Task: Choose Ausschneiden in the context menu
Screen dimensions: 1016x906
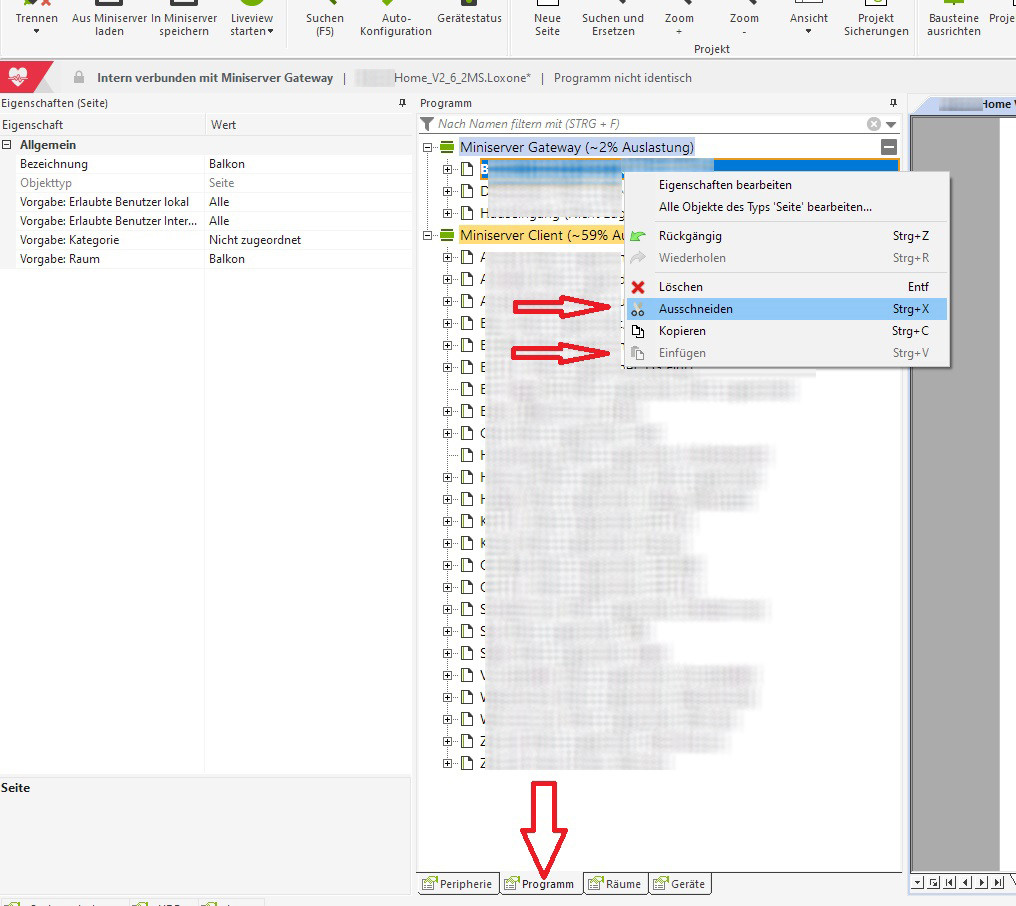Action: (787, 308)
